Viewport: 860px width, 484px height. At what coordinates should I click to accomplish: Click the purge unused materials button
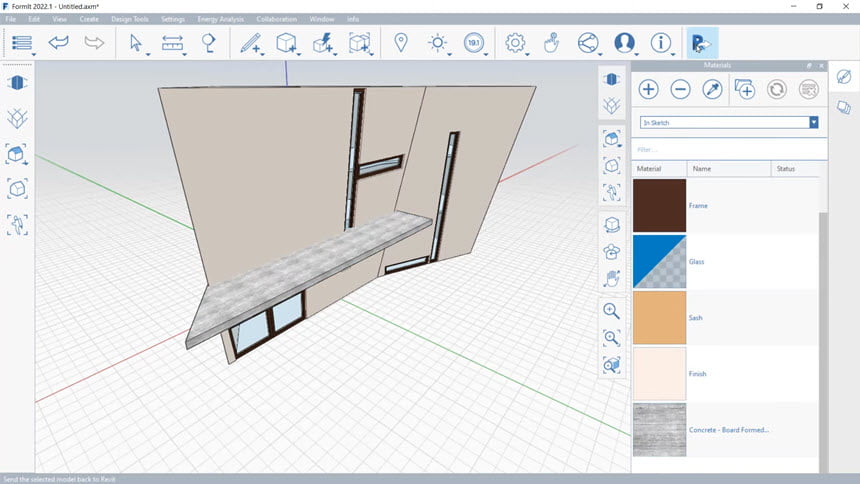808,89
